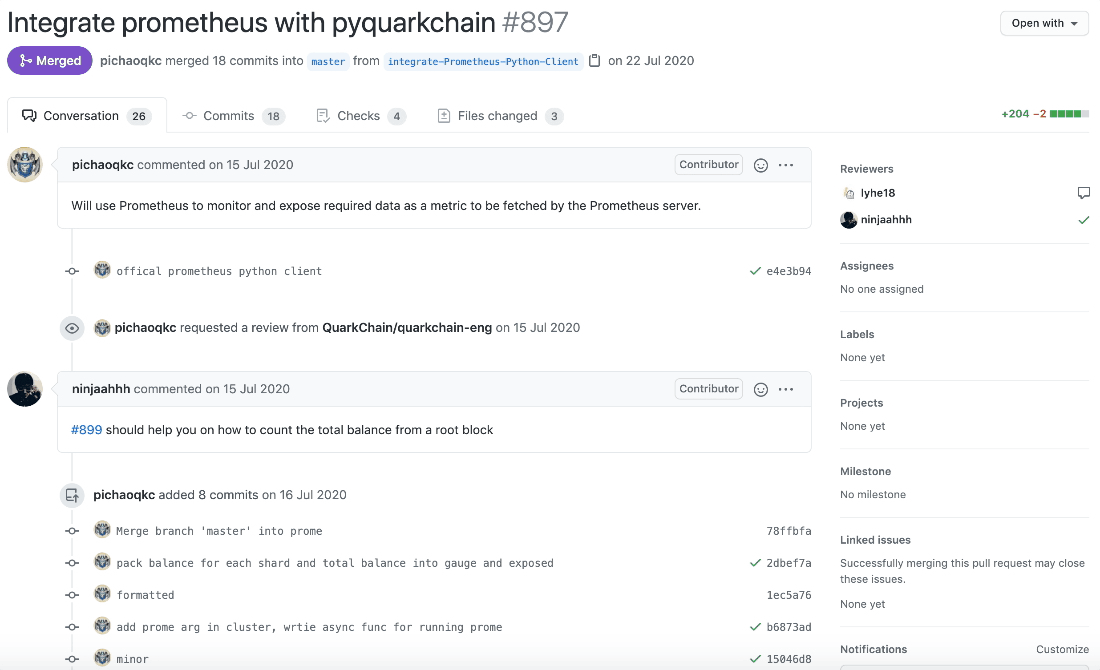1100x670 pixels.
Task: Click the 'Linked issues' heading
Action: (x=876, y=540)
